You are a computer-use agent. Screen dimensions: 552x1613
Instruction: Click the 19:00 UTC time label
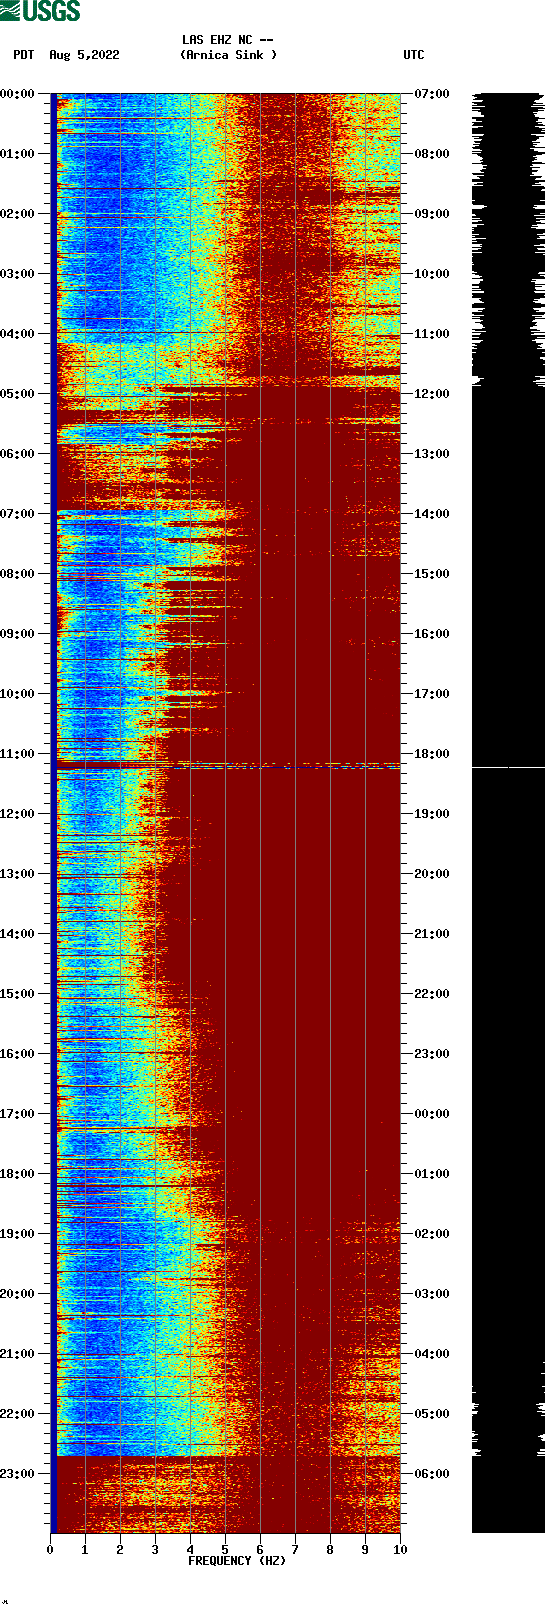[x=432, y=814]
